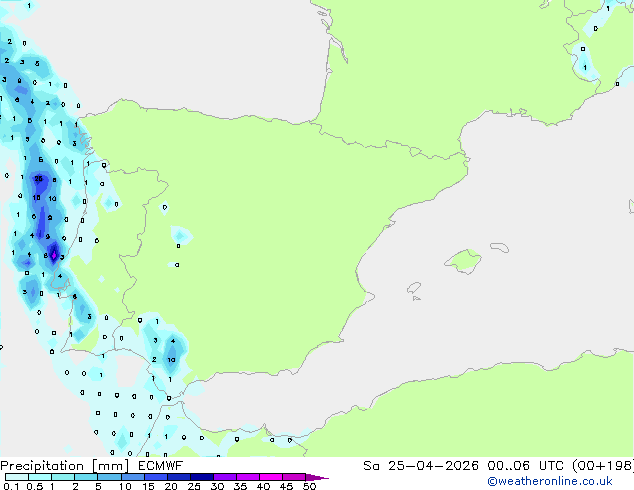The image size is (634, 490).
Task: Click the '00..06 UTC' time range text
Action: tap(525, 466)
